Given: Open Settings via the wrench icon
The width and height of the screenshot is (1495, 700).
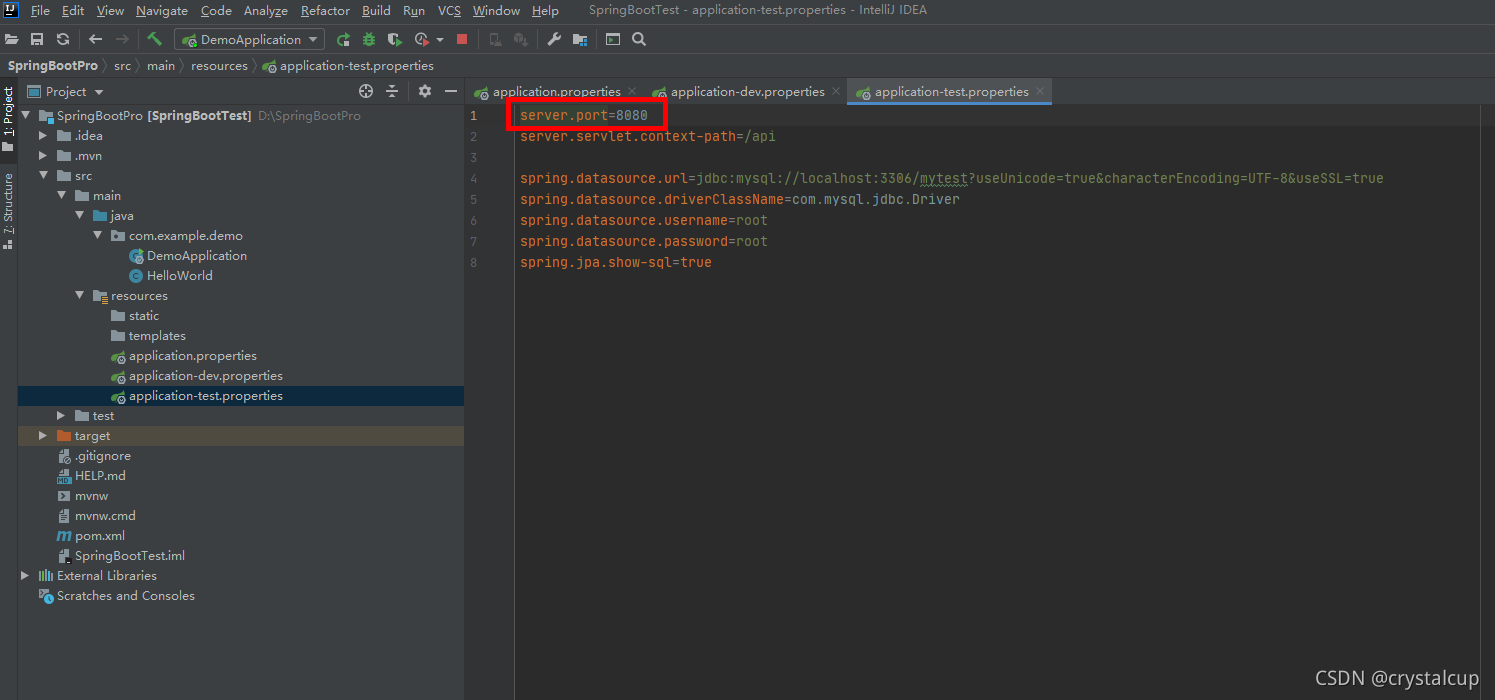Looking at the screenshot, I should point(554,39).
